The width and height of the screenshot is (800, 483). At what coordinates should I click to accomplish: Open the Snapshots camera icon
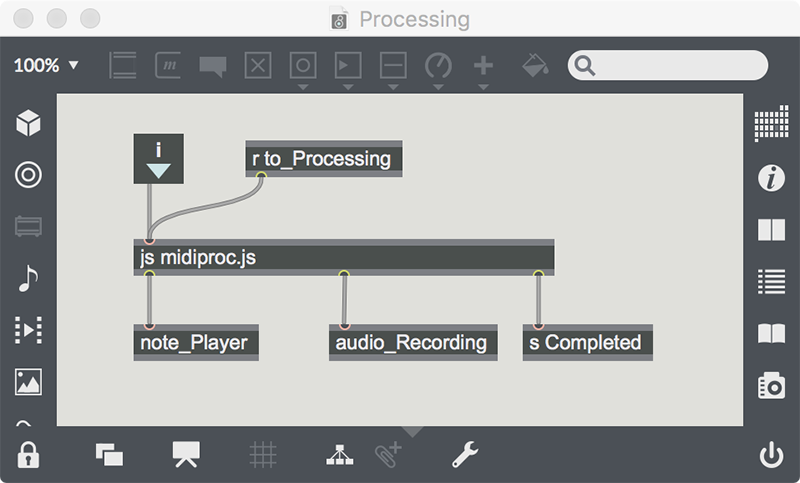[x=771, y=386]
